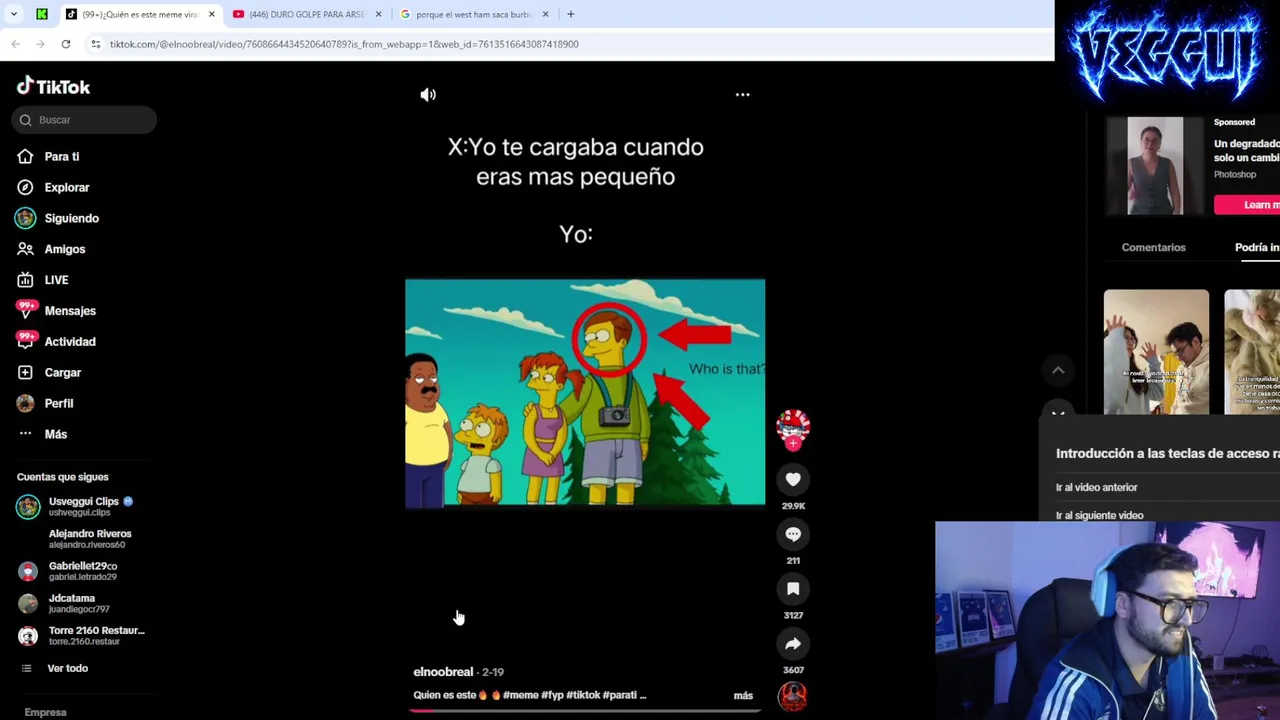Click the Cargar plus square icon
Viewport: 1280px width, 720px height.
(x=25, y=372)
